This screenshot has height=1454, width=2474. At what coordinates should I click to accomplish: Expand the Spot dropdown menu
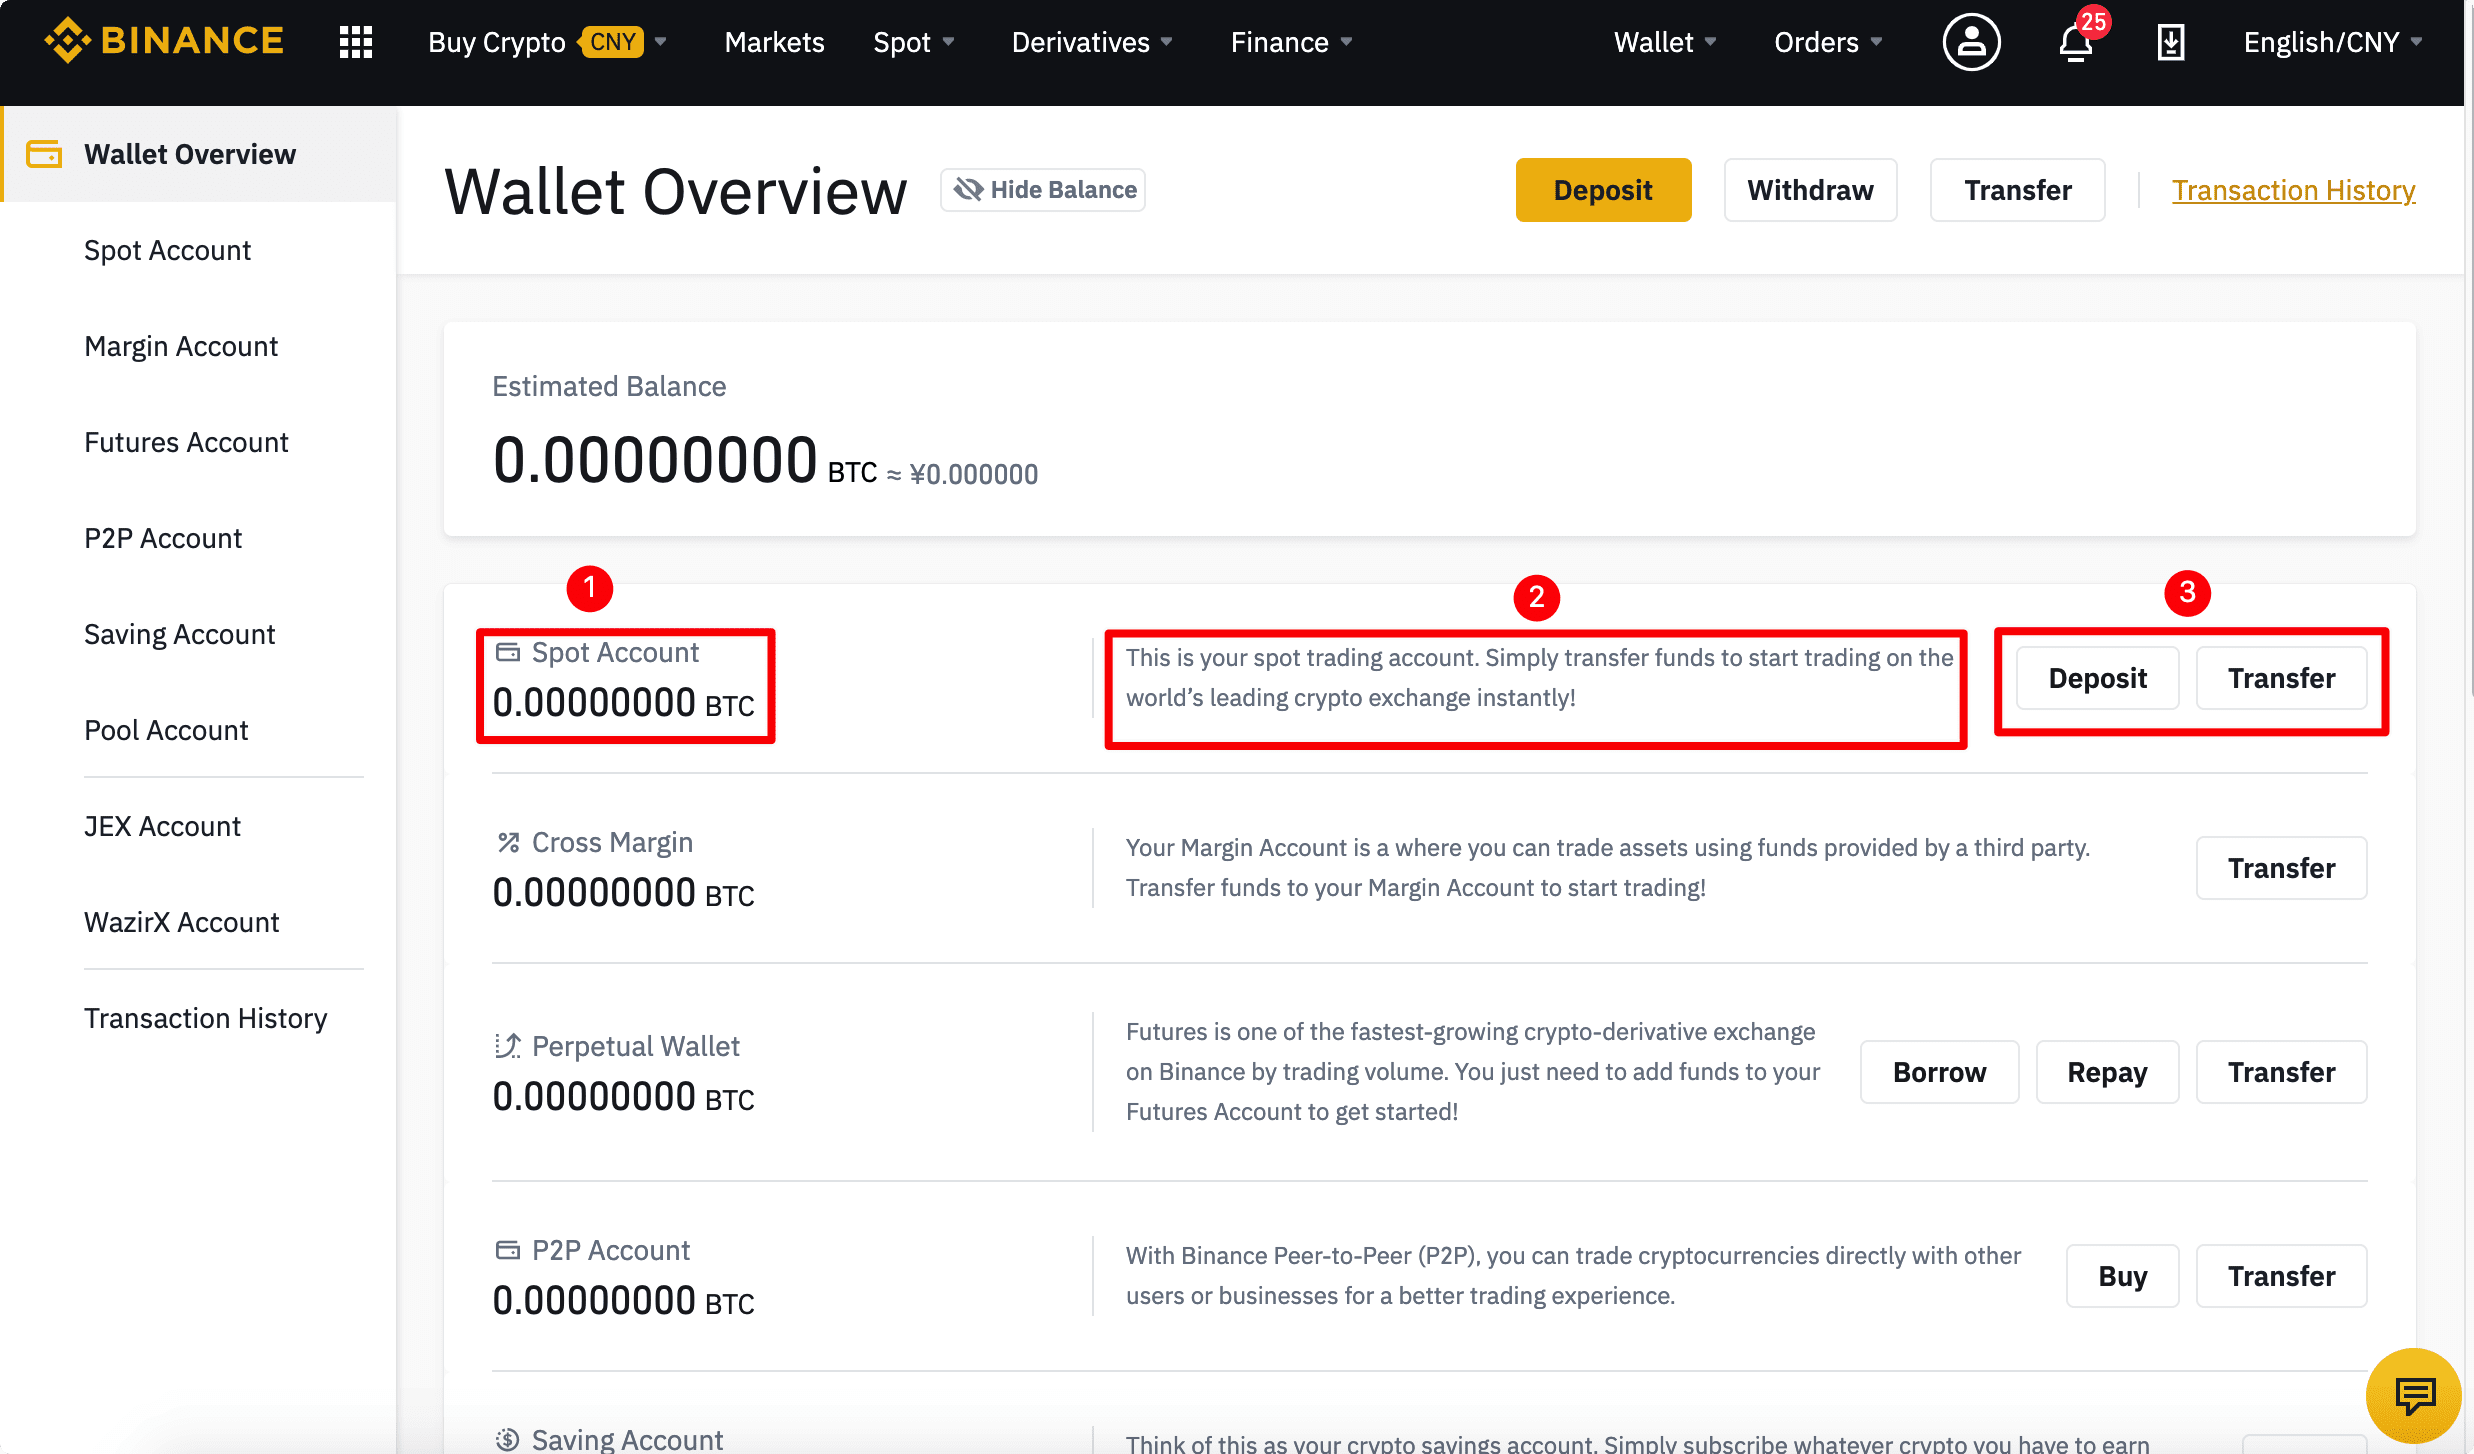tap(914, 42)
